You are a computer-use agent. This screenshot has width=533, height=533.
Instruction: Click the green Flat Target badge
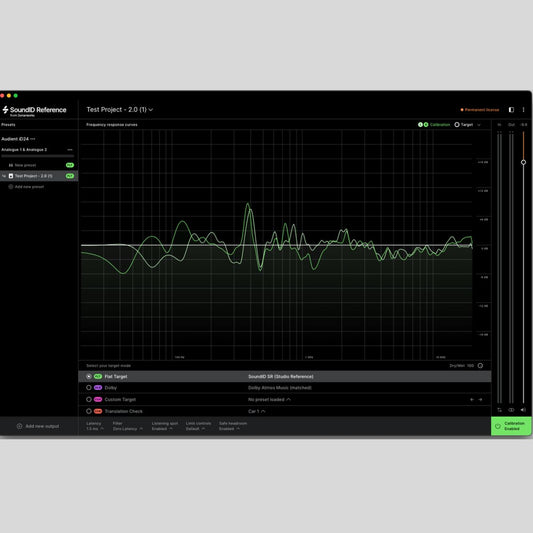(x=98, y=376)
